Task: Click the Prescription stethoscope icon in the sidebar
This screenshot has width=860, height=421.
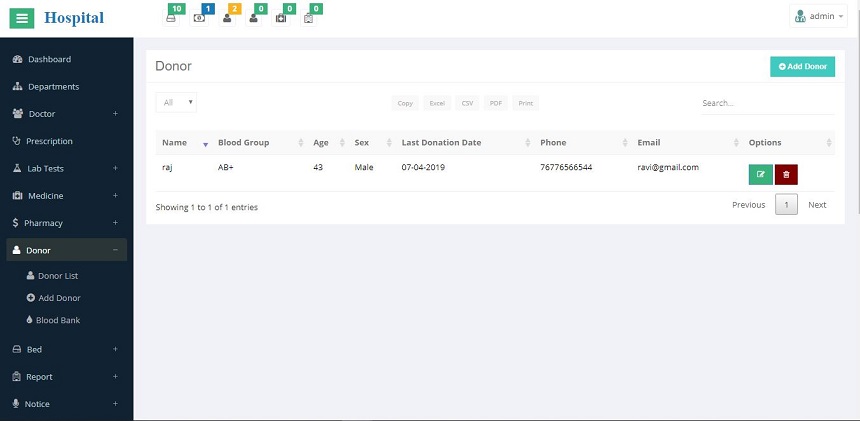Action: click(16, 141)
